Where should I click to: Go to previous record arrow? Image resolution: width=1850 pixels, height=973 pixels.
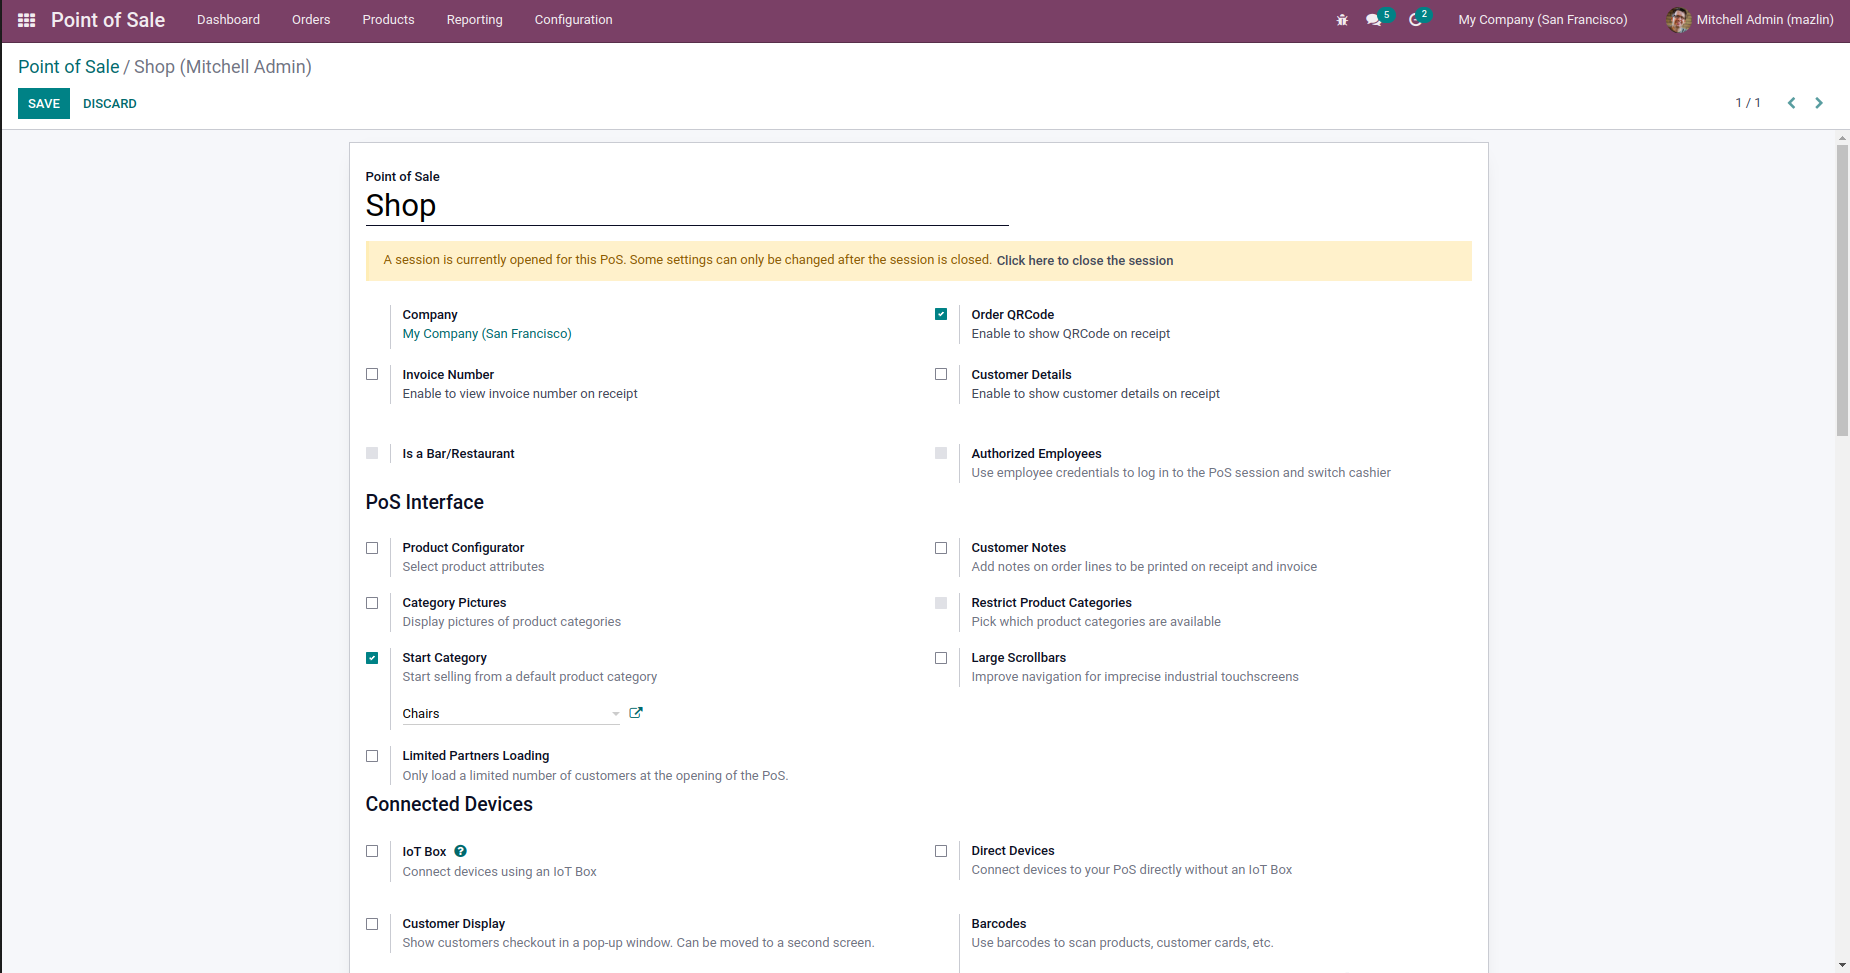tap(1791, 103)
